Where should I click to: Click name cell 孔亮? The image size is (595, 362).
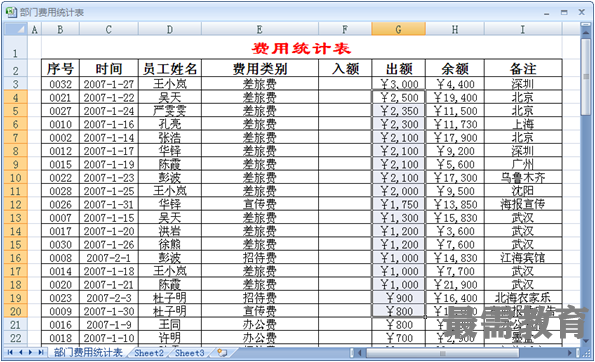click(x=170, y=124)
